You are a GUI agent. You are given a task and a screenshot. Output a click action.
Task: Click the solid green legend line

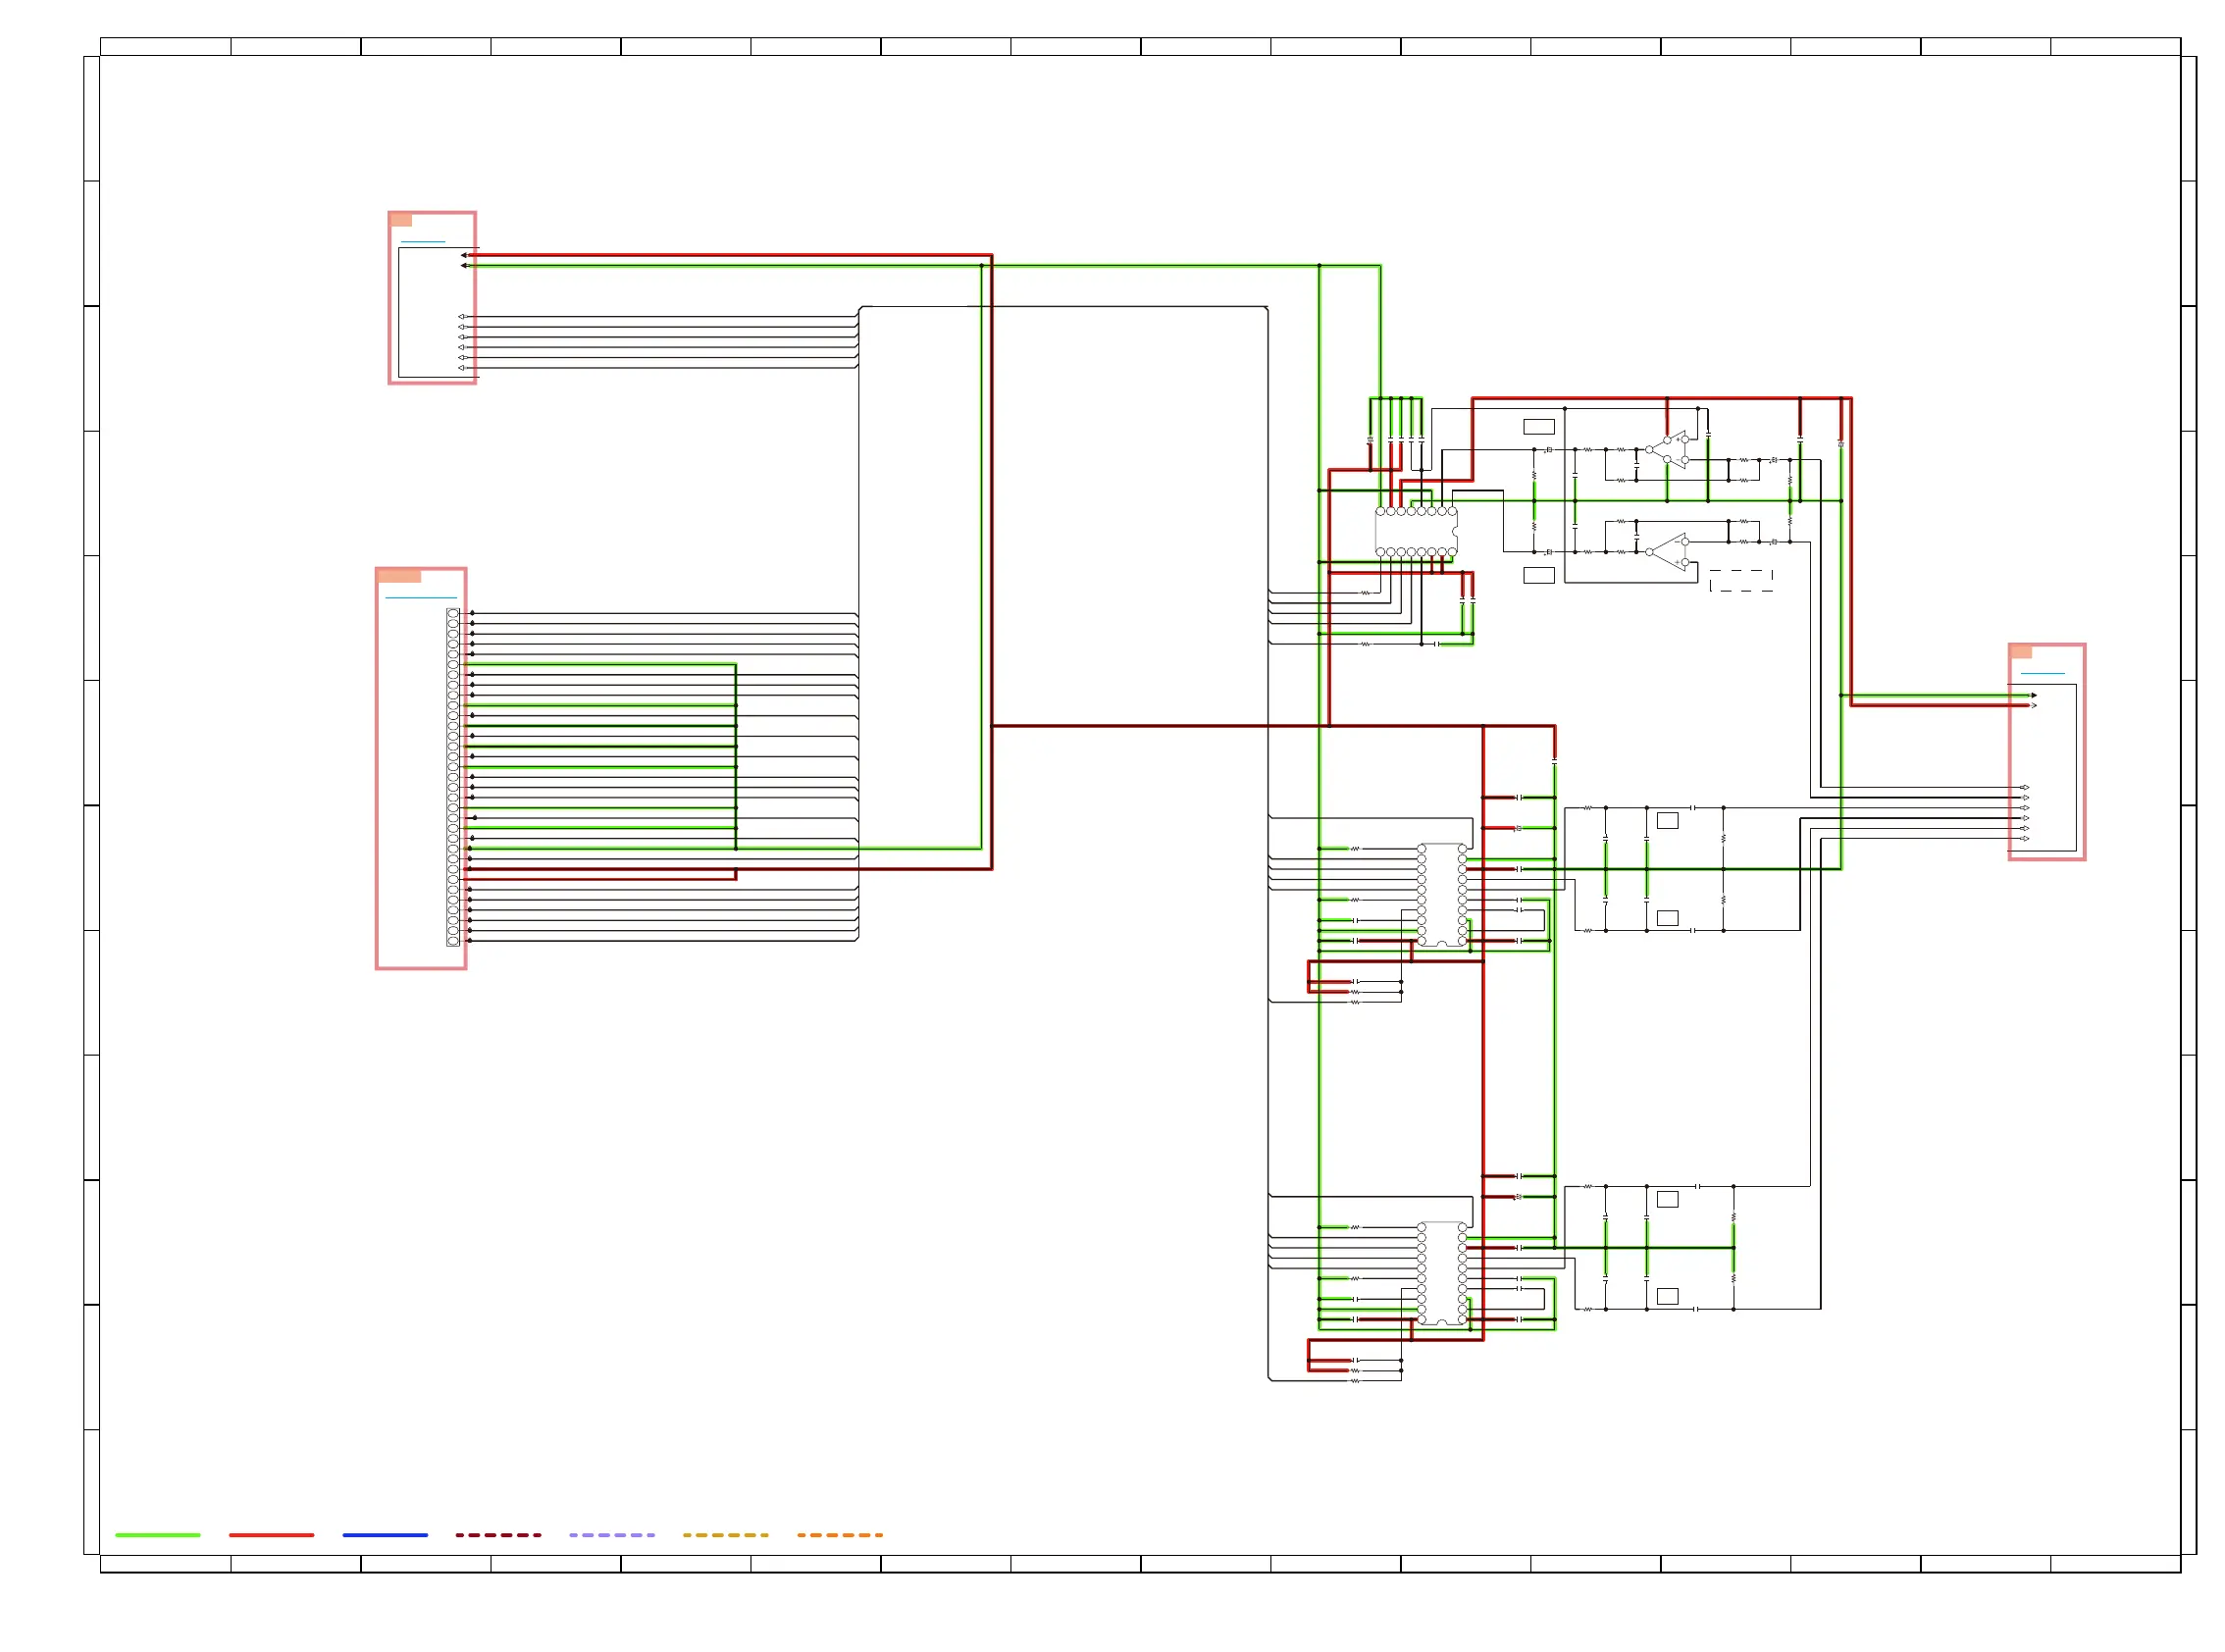(158, 1535)
